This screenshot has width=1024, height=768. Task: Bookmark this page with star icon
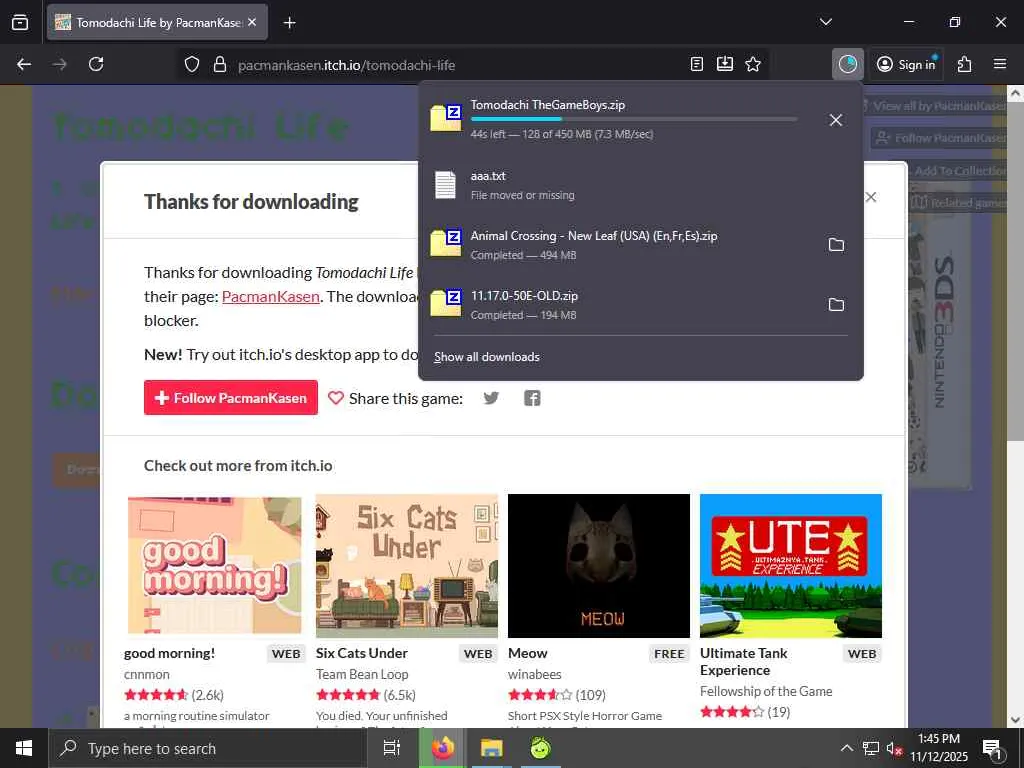tap(753, 64)
